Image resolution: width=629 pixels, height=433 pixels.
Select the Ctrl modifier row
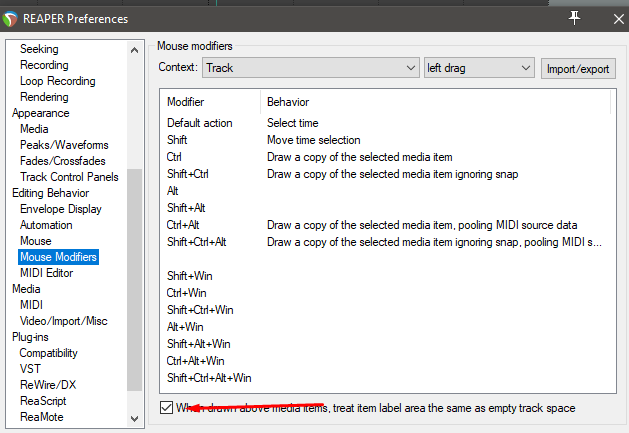point(388,157)
